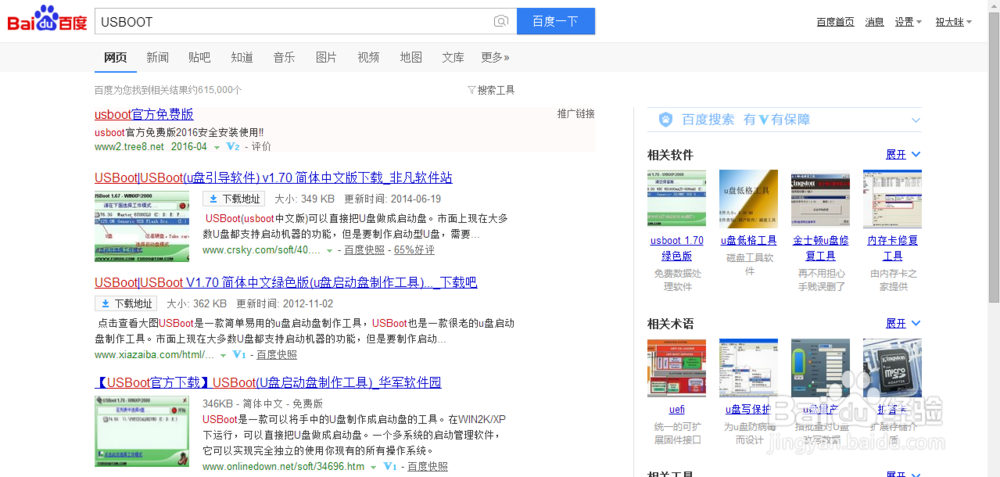Expand dropdown arrow next to tree8 2016-04

216,147
